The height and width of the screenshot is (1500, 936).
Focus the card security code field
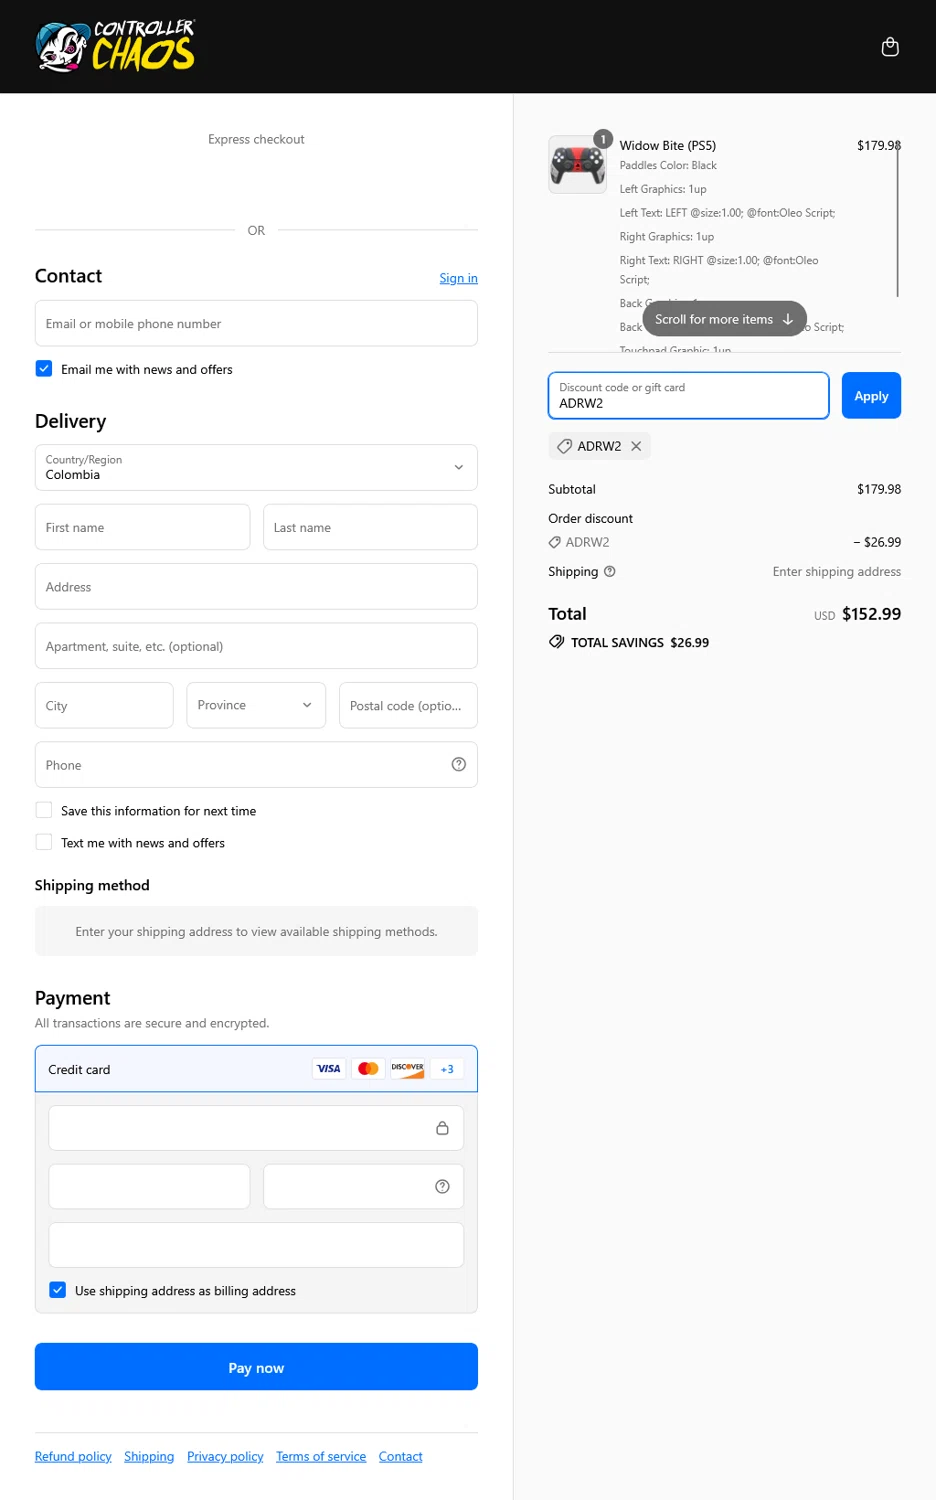[363, 1187]
